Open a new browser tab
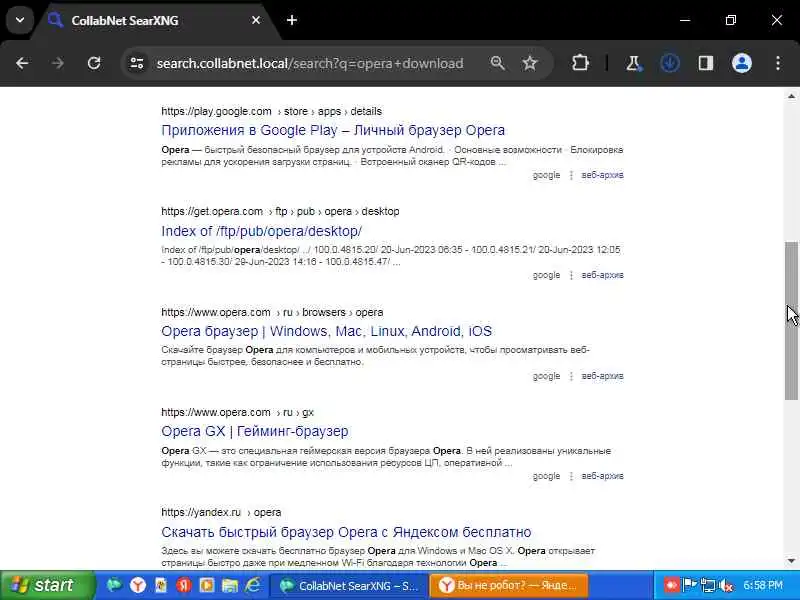The width and height of the screenshot is (800, 600). [292, 20]
